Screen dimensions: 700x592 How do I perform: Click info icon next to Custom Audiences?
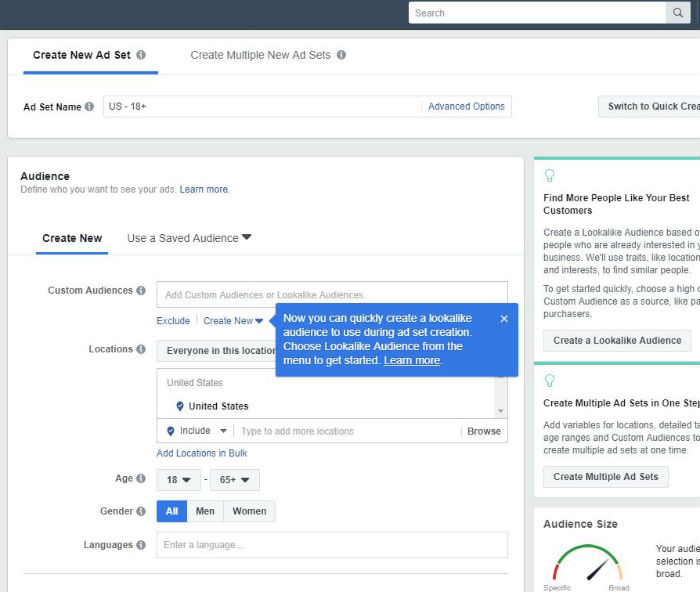(141, 291)
